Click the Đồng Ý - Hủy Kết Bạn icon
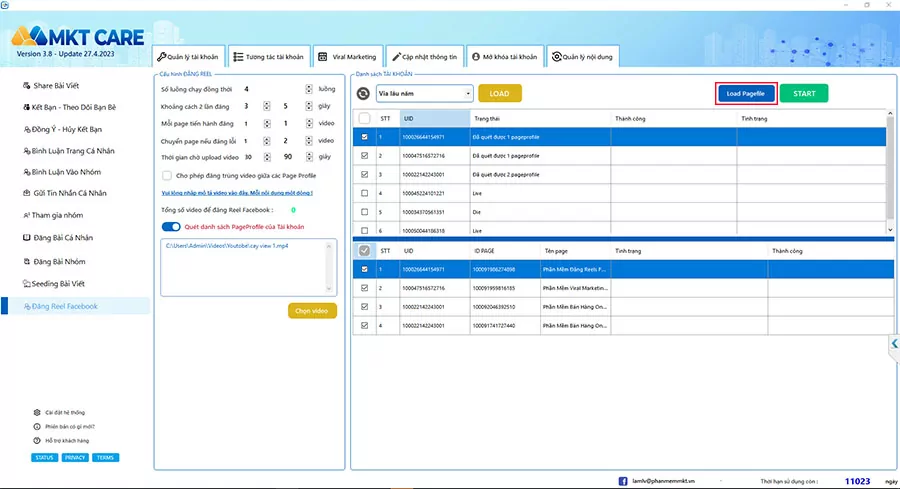Image resolution: width=900 pixels, height=489 pixels. 26,130
